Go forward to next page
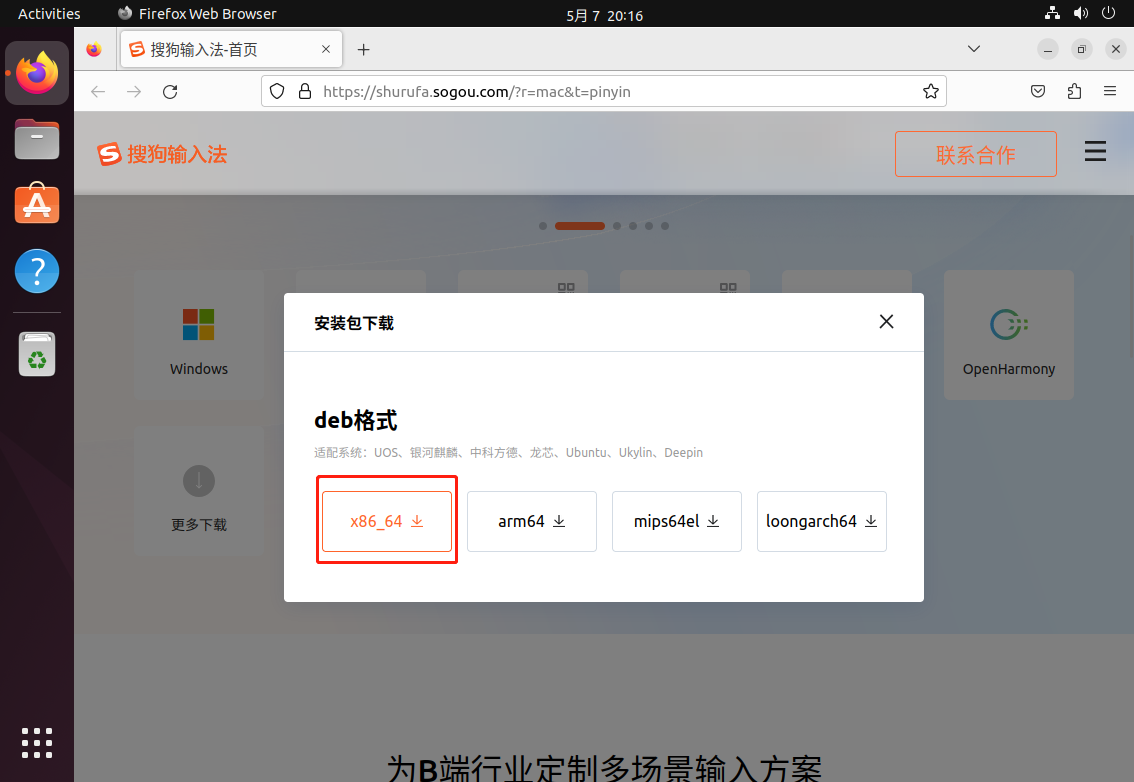The width and height of the screenshot is (1134, 782). tap(134, 92)
